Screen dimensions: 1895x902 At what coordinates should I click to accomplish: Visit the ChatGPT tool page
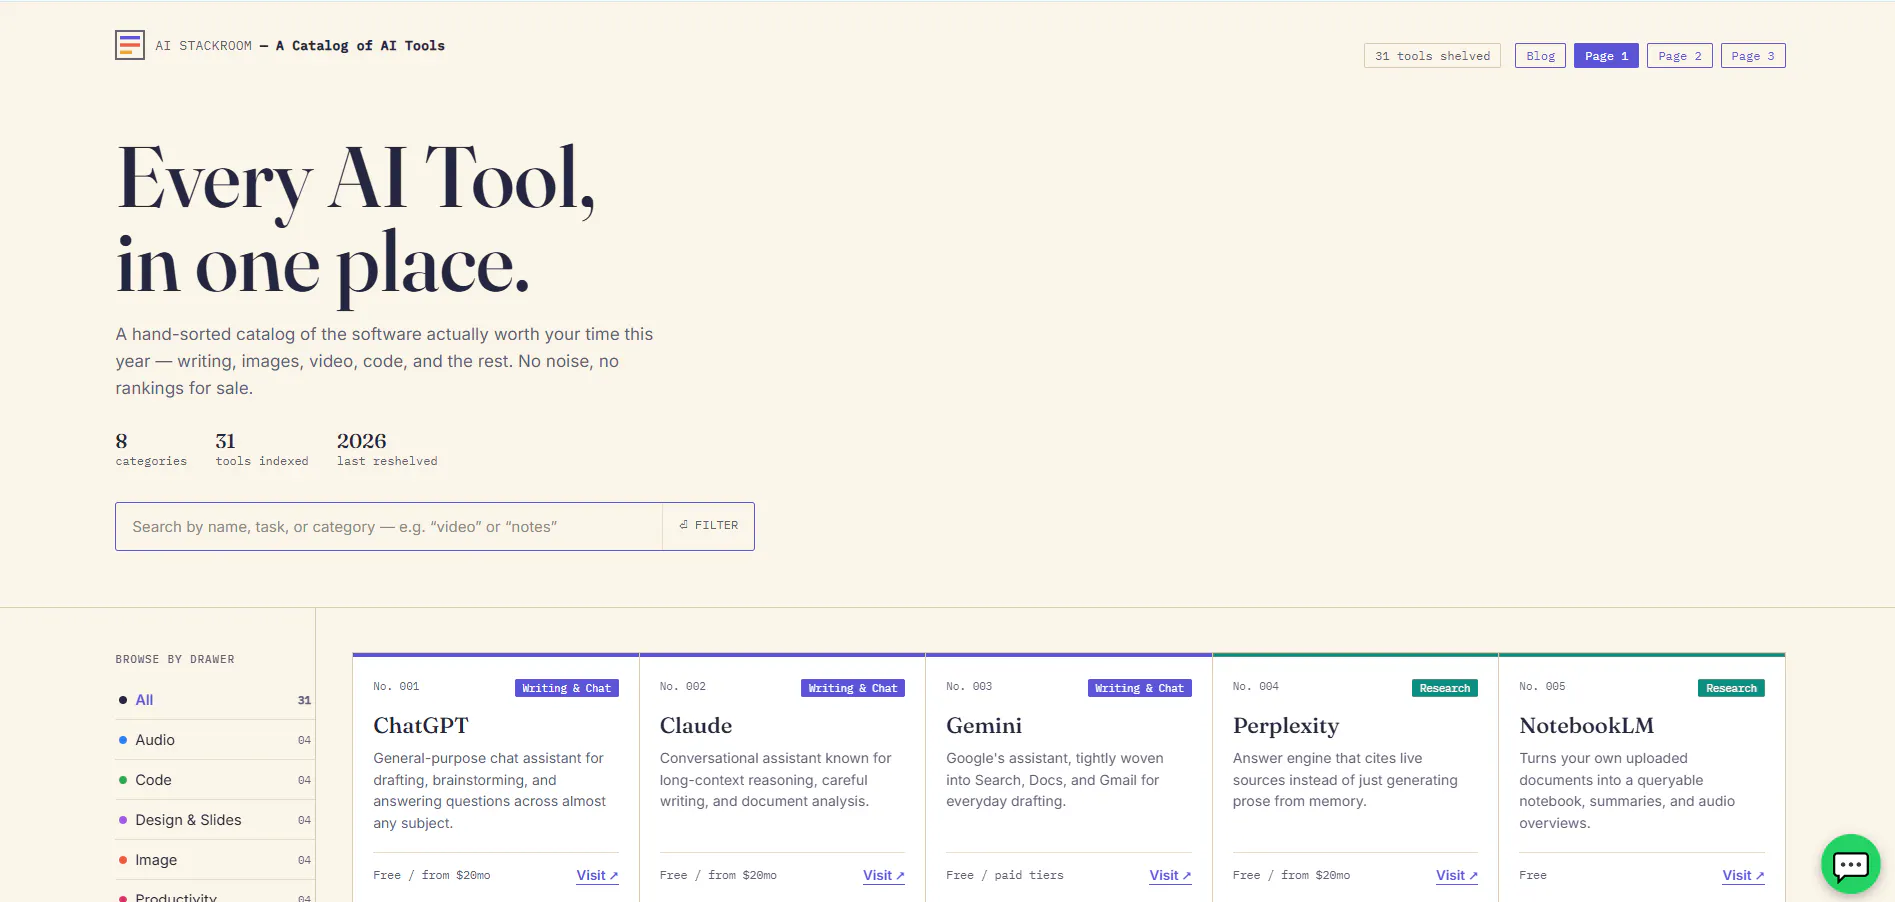(x=597, y=875)
